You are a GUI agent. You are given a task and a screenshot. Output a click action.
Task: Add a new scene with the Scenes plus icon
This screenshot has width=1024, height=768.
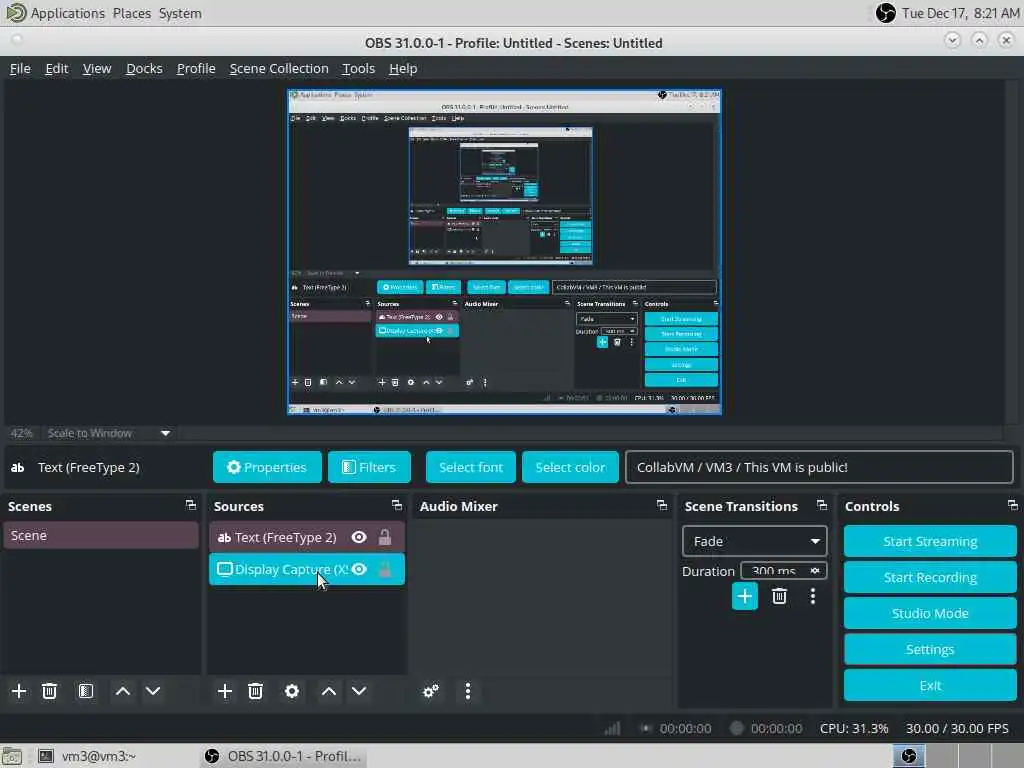pyautogui.click(x=19, y=691)
